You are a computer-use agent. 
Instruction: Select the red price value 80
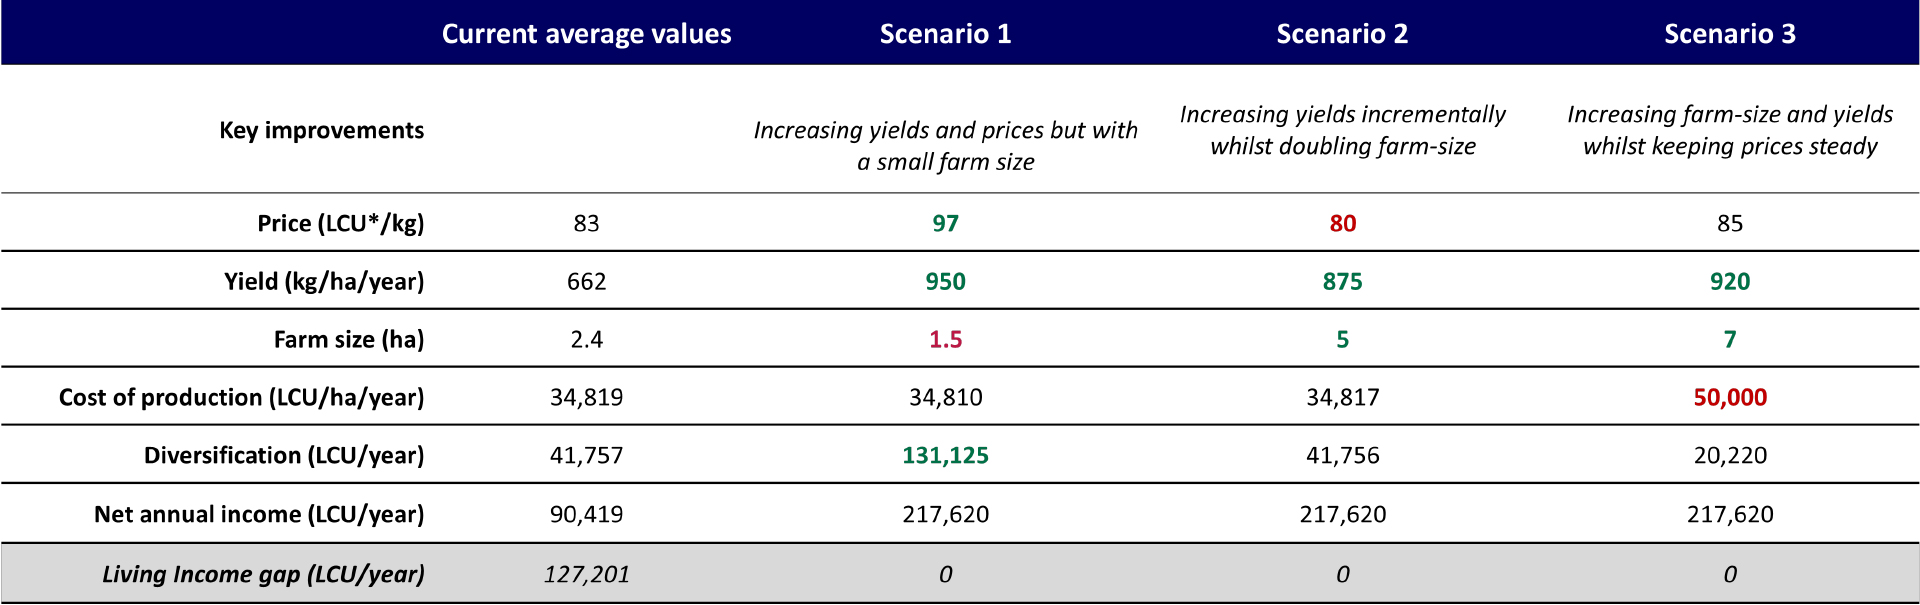1342,223
